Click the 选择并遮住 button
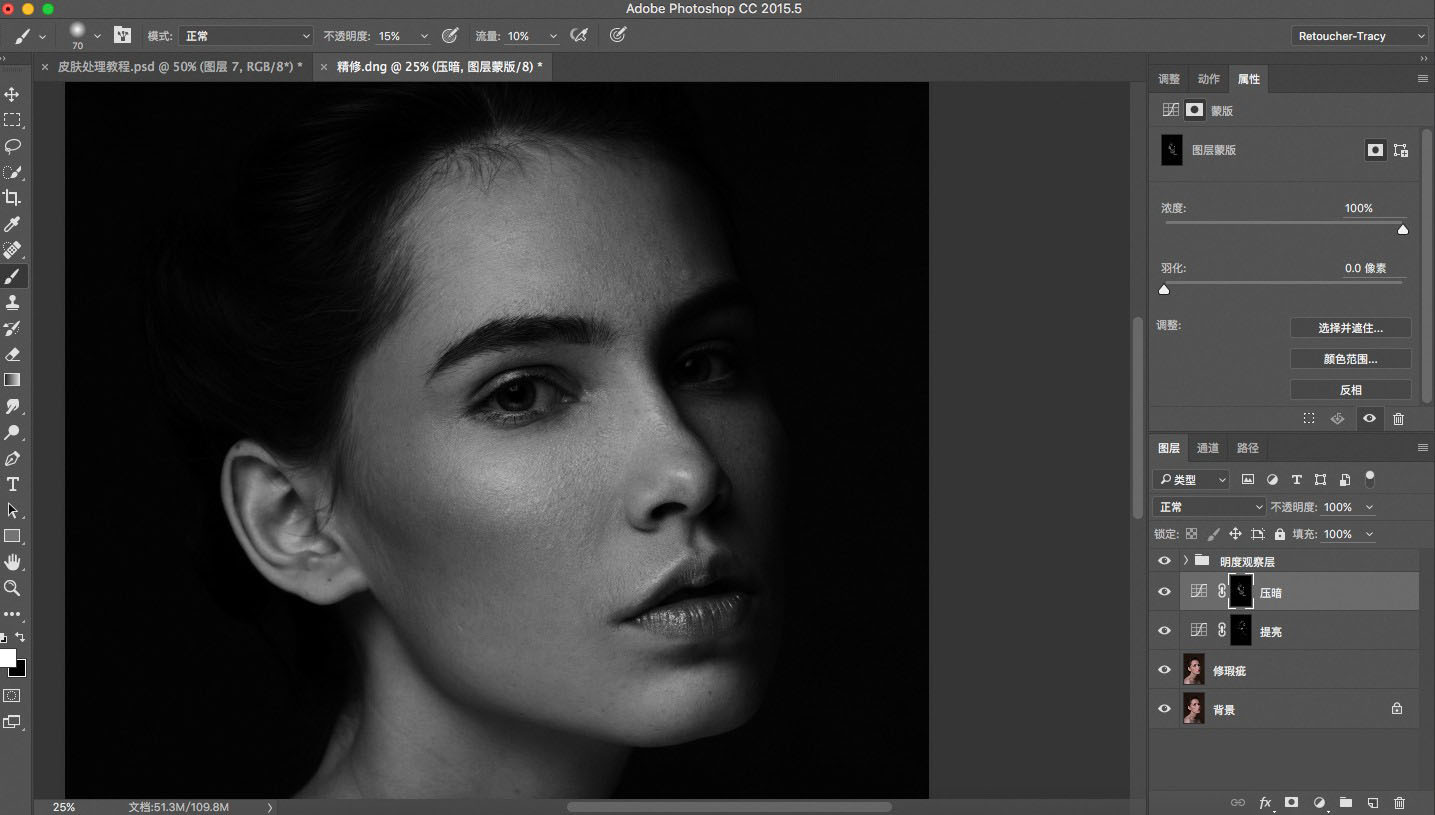This screenshot has height=815, width=1435. click(1350, 328)
